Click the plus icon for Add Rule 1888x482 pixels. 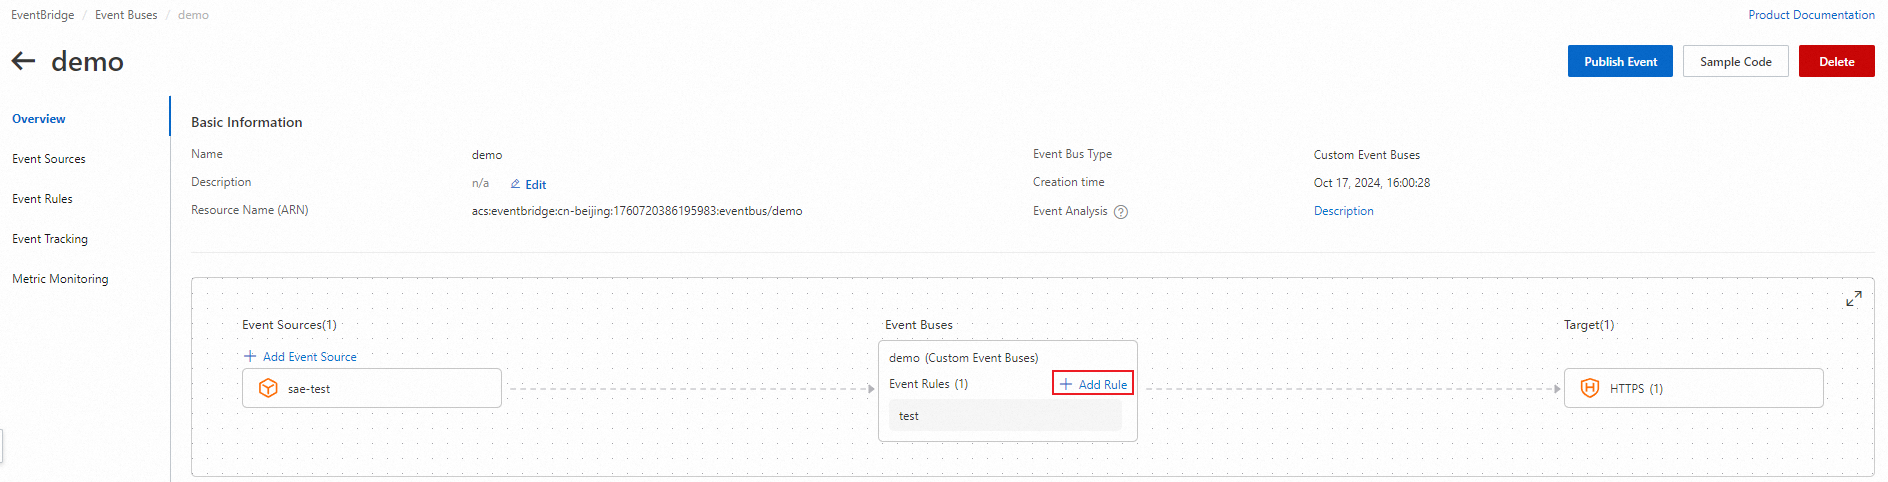pos(1066,384)
